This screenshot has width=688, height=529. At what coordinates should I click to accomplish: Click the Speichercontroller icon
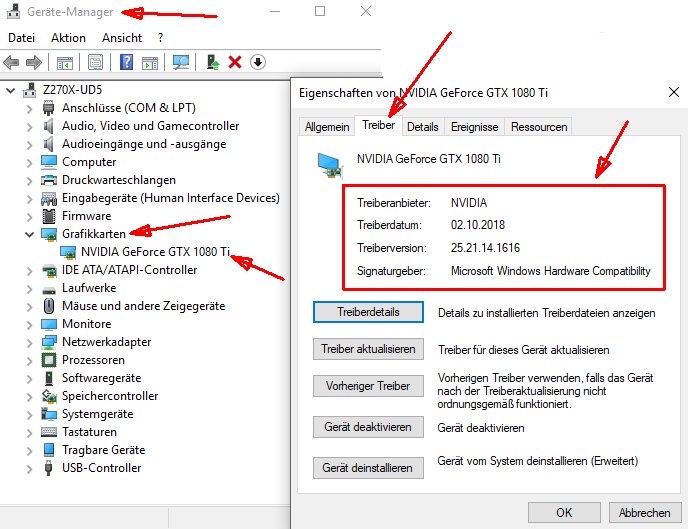point(49,396)
